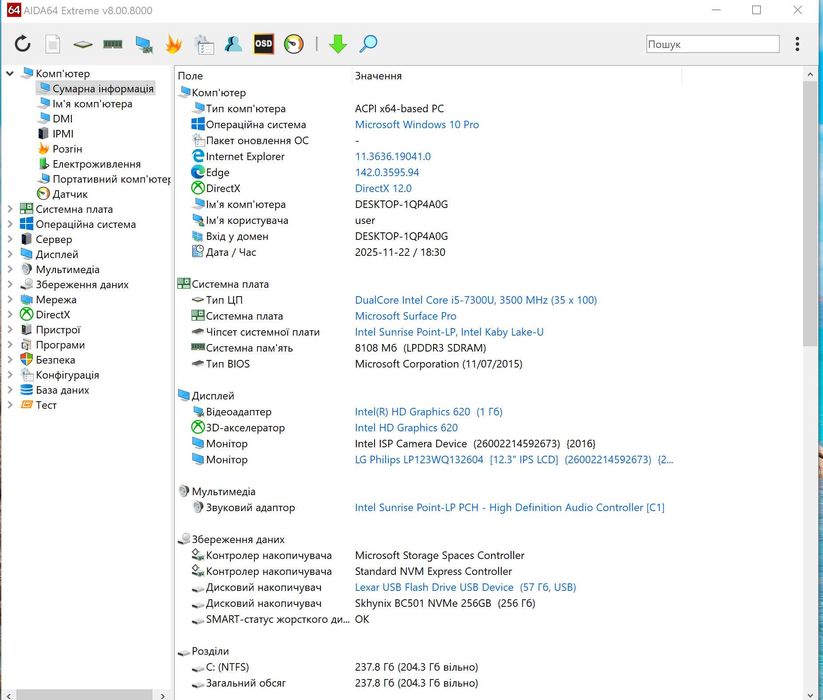
Task: Expand the Збереження даних tree node
Action: click(x=10, y=284)
